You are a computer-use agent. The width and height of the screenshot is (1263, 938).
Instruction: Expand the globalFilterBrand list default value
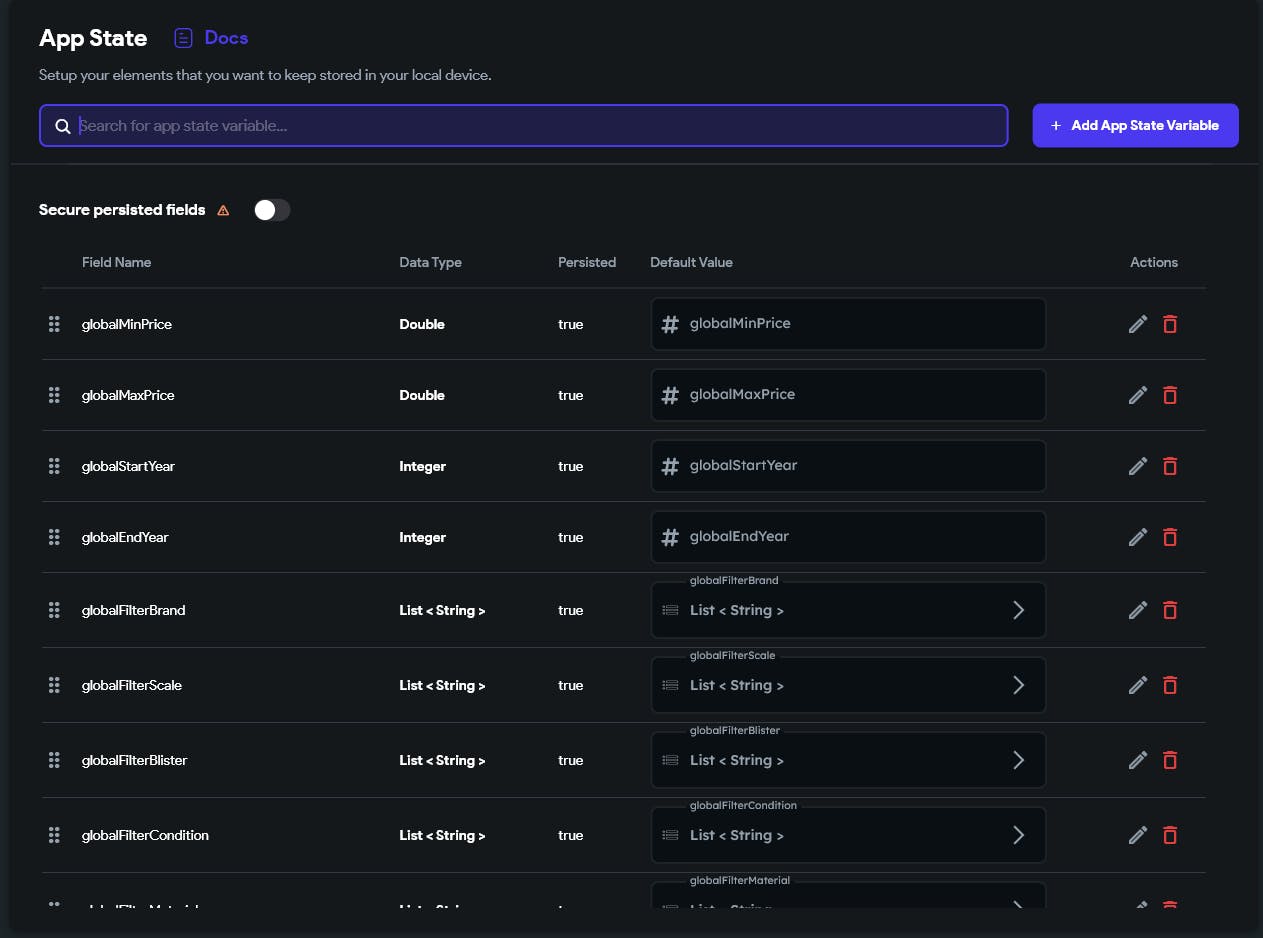(1018, 610)
